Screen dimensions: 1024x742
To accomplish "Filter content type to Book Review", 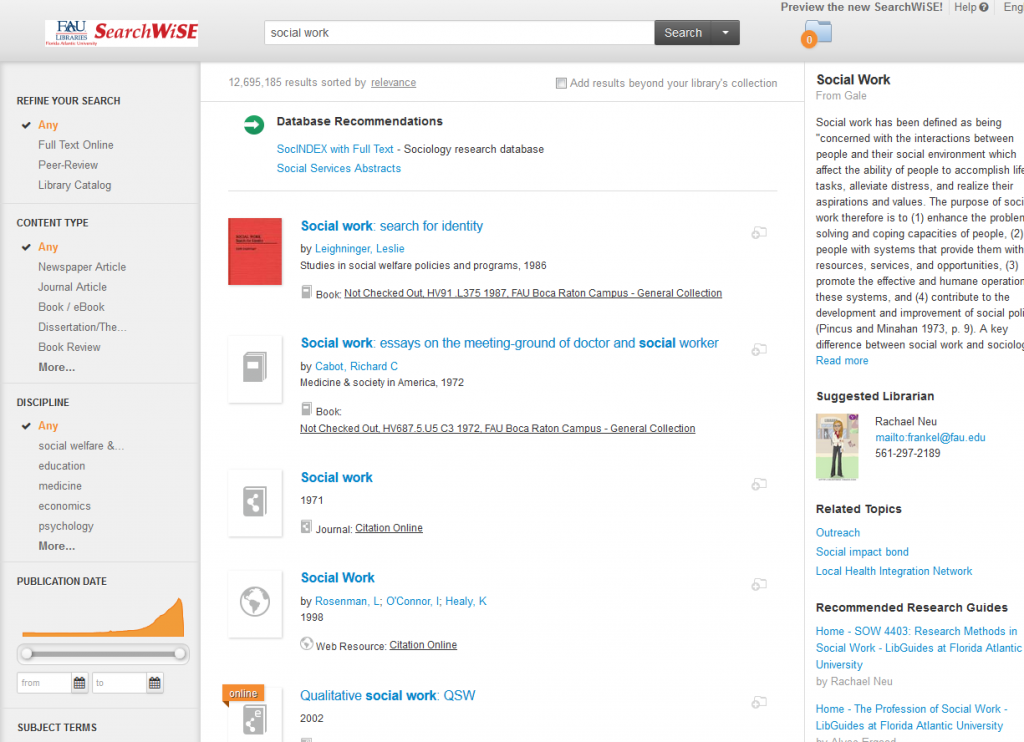I will 69,347.
